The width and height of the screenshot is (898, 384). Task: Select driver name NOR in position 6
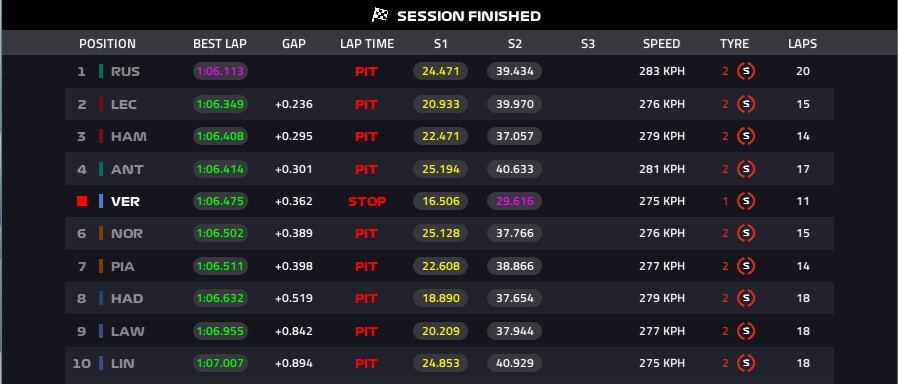tap(127, 233)
